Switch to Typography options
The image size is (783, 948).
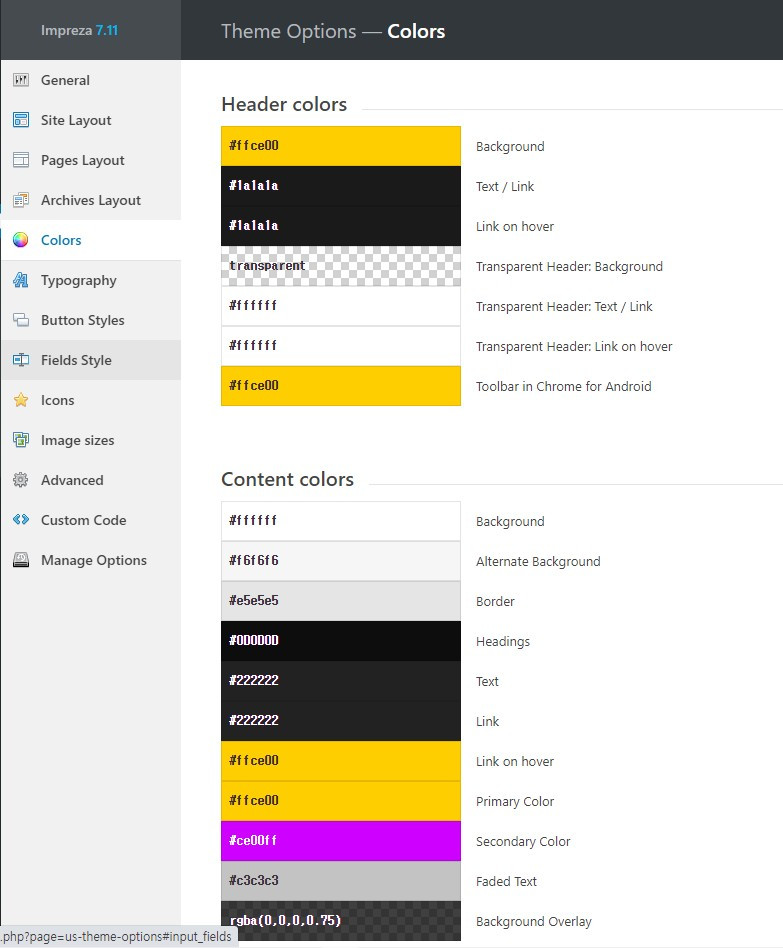pyautogui.click(x=91, y=280)
